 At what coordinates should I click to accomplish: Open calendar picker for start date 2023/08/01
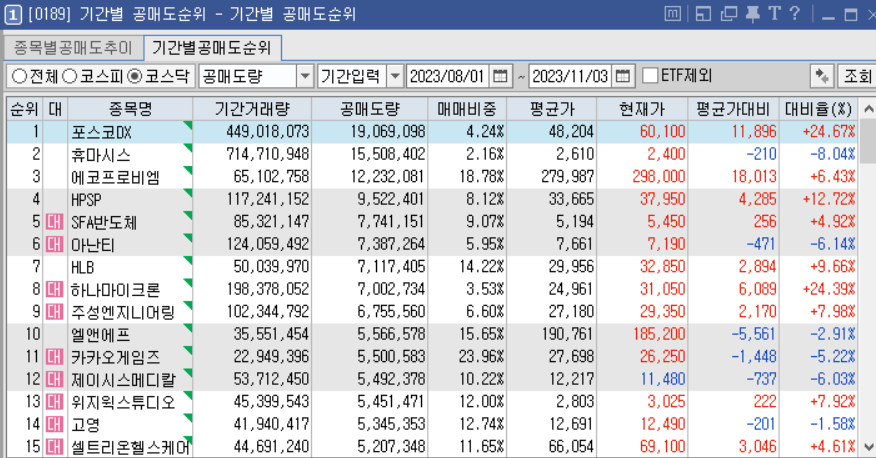[x=500, y=76]
